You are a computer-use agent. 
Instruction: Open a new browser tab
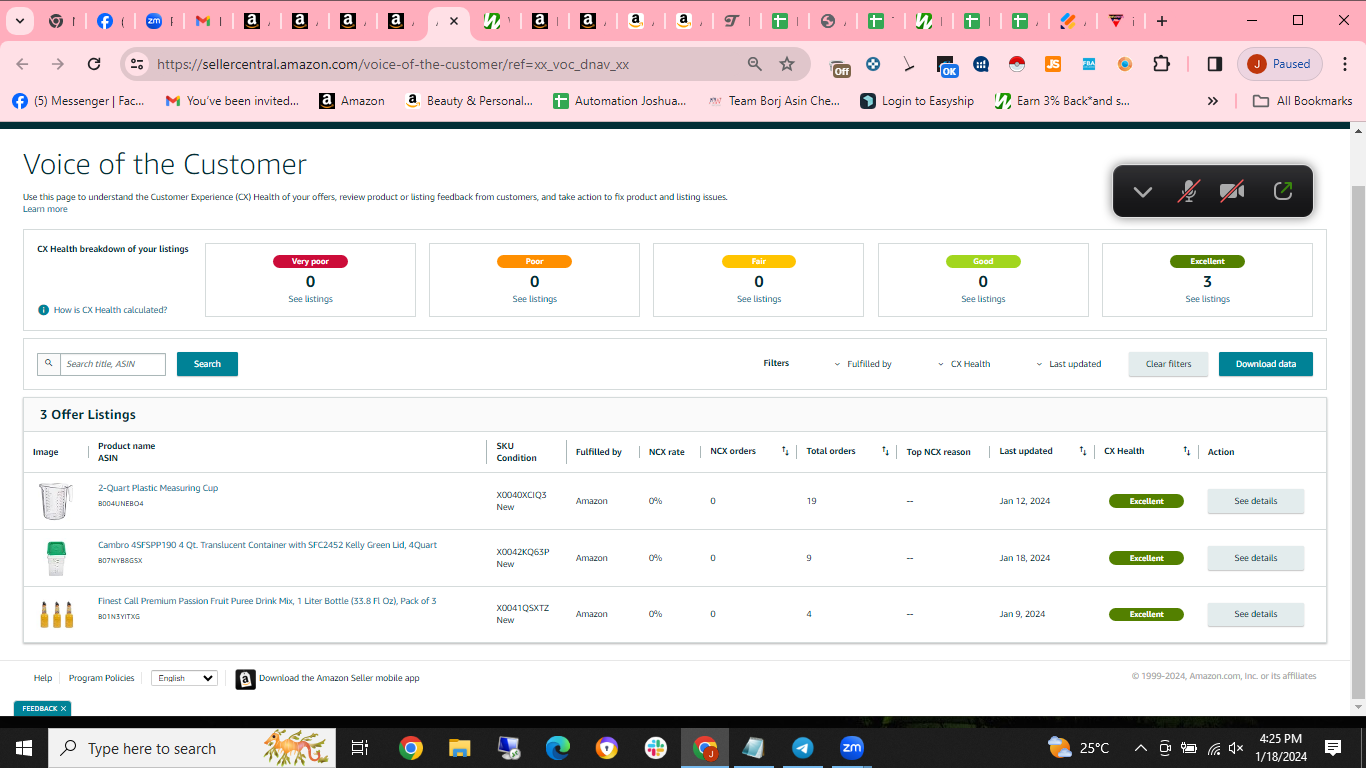pos(1162,21)
